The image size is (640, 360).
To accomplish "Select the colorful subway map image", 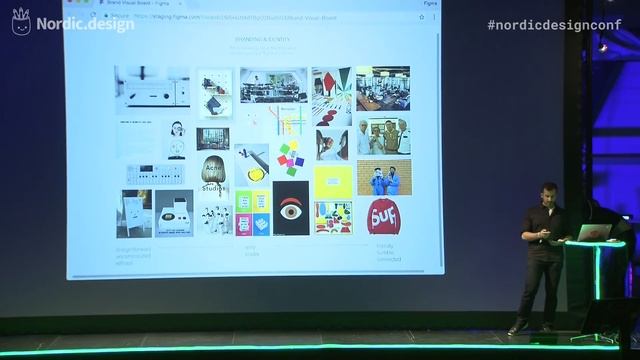I will pos(289,120).
